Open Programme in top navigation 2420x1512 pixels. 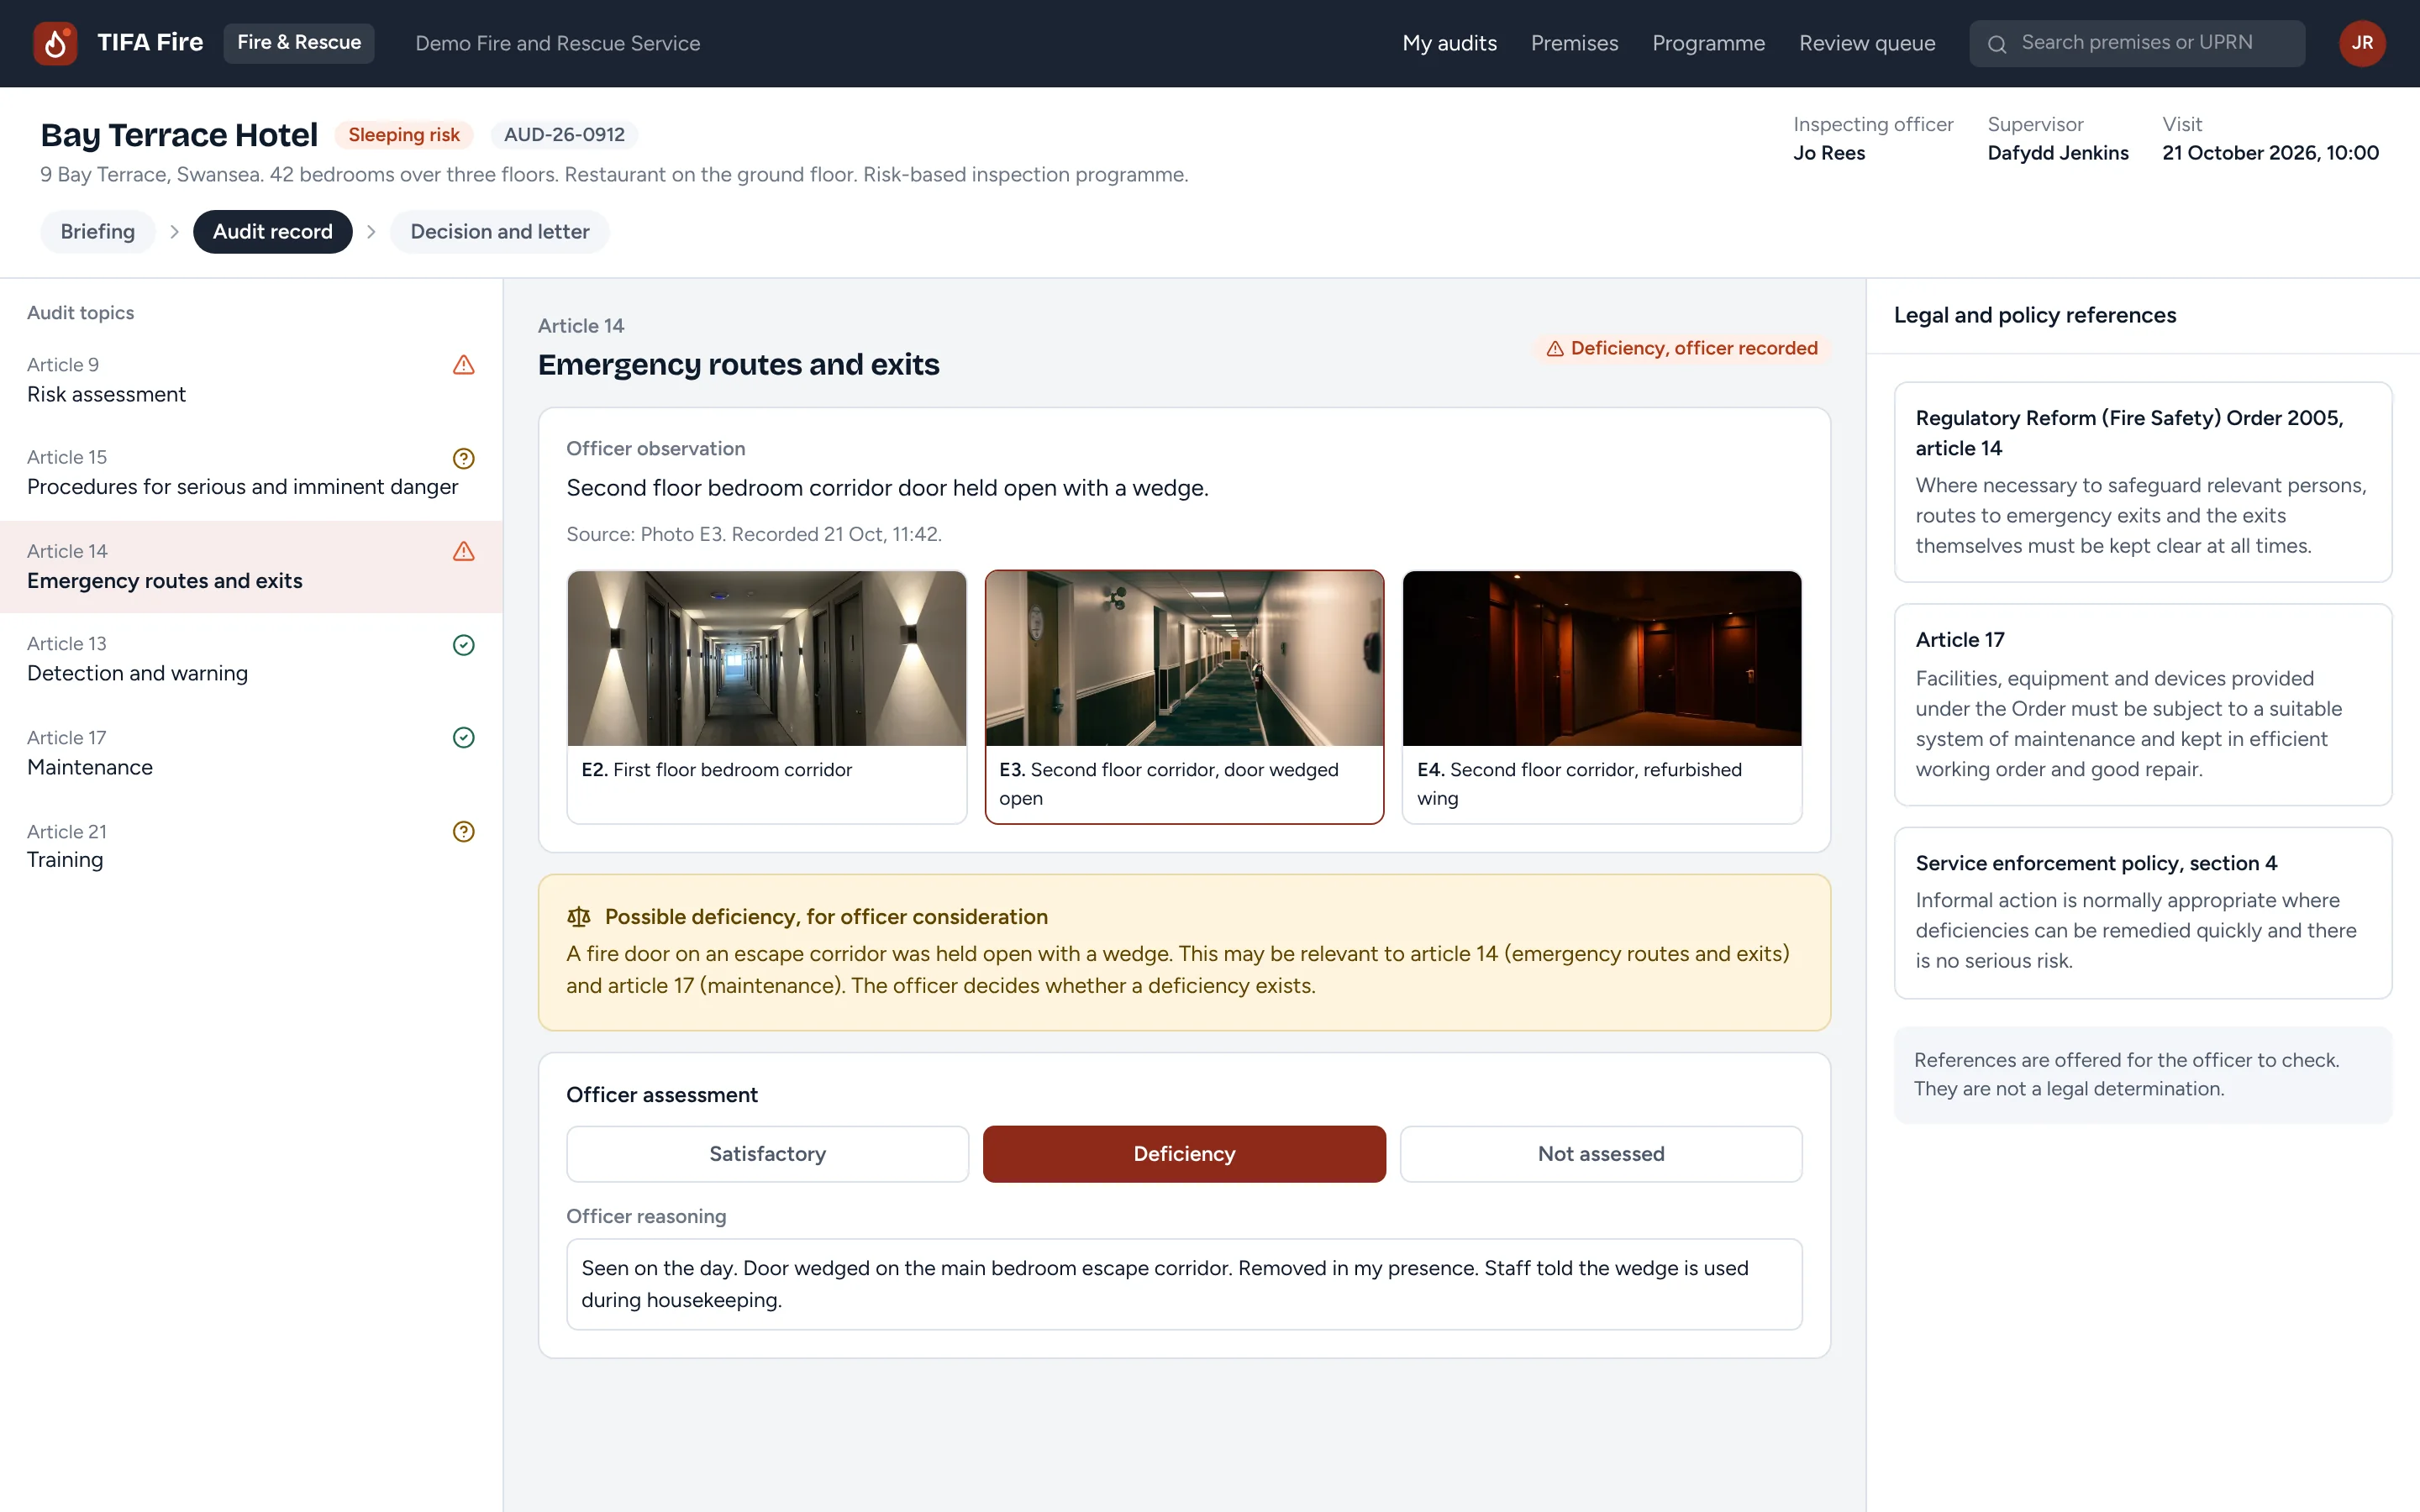click(1708, 43)
